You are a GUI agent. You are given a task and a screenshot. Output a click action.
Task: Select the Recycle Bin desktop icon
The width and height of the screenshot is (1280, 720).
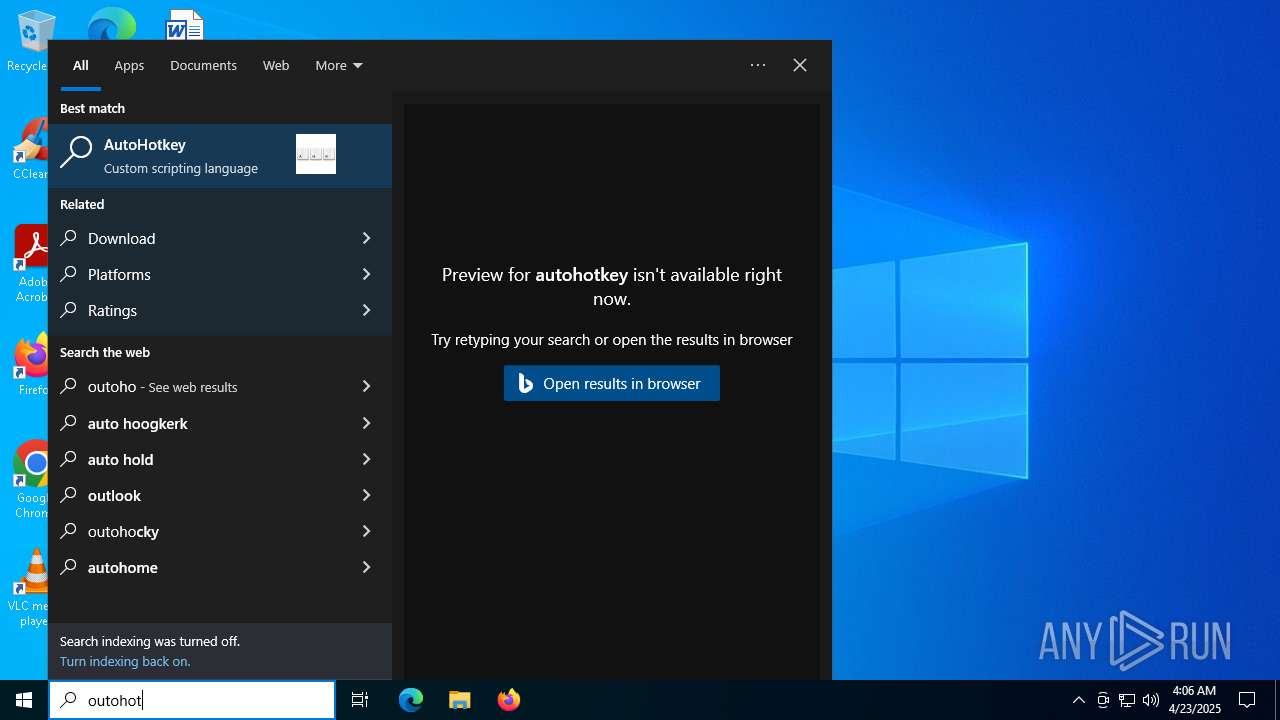tap(27, 42)
